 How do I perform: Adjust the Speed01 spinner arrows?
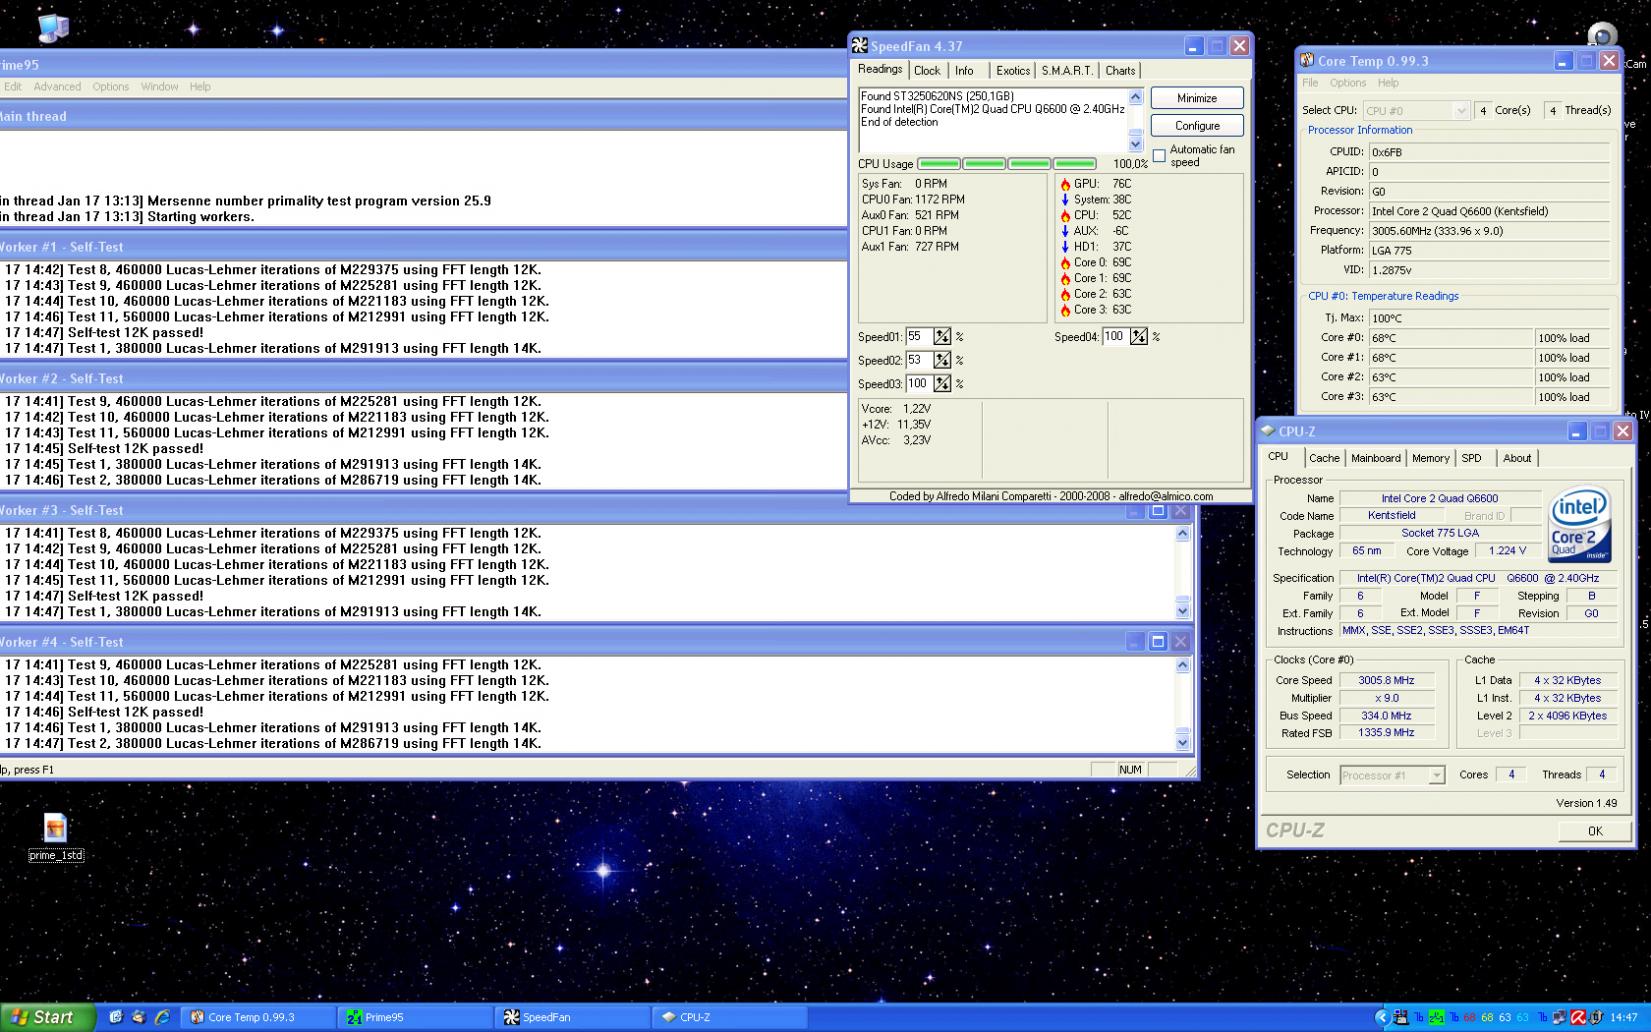pos(942,337)
